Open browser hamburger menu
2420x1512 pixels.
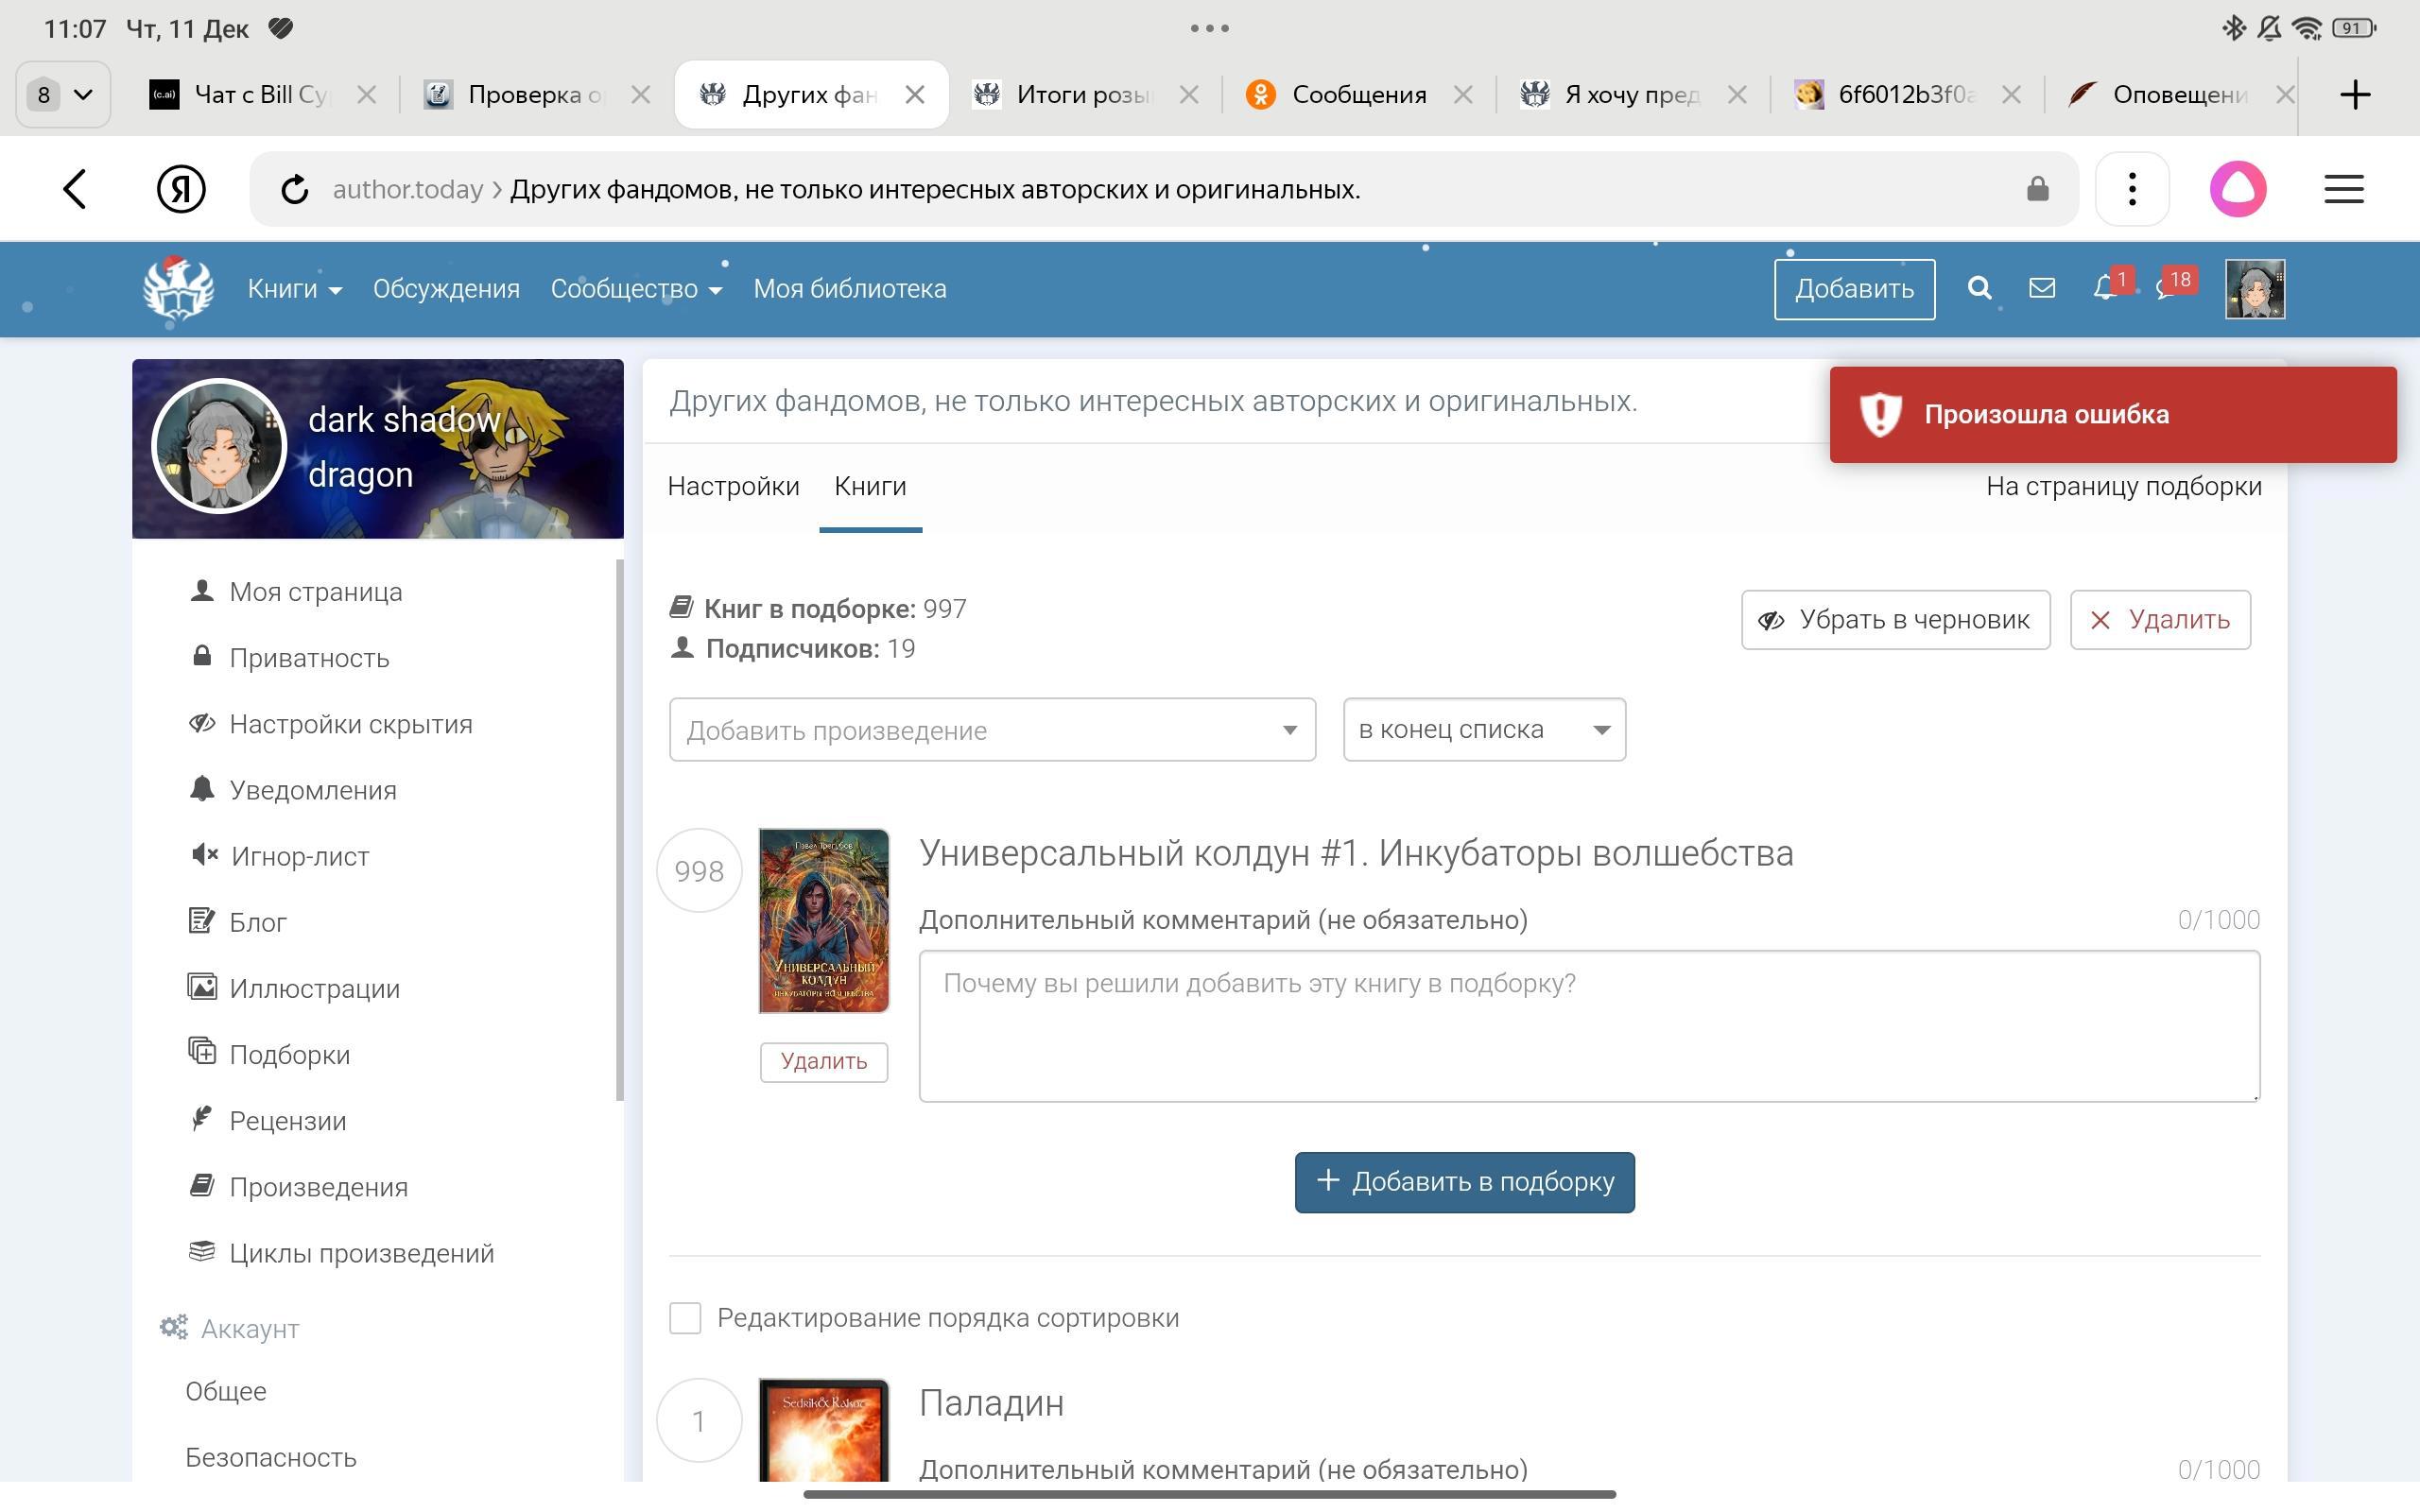(2343, 189)
